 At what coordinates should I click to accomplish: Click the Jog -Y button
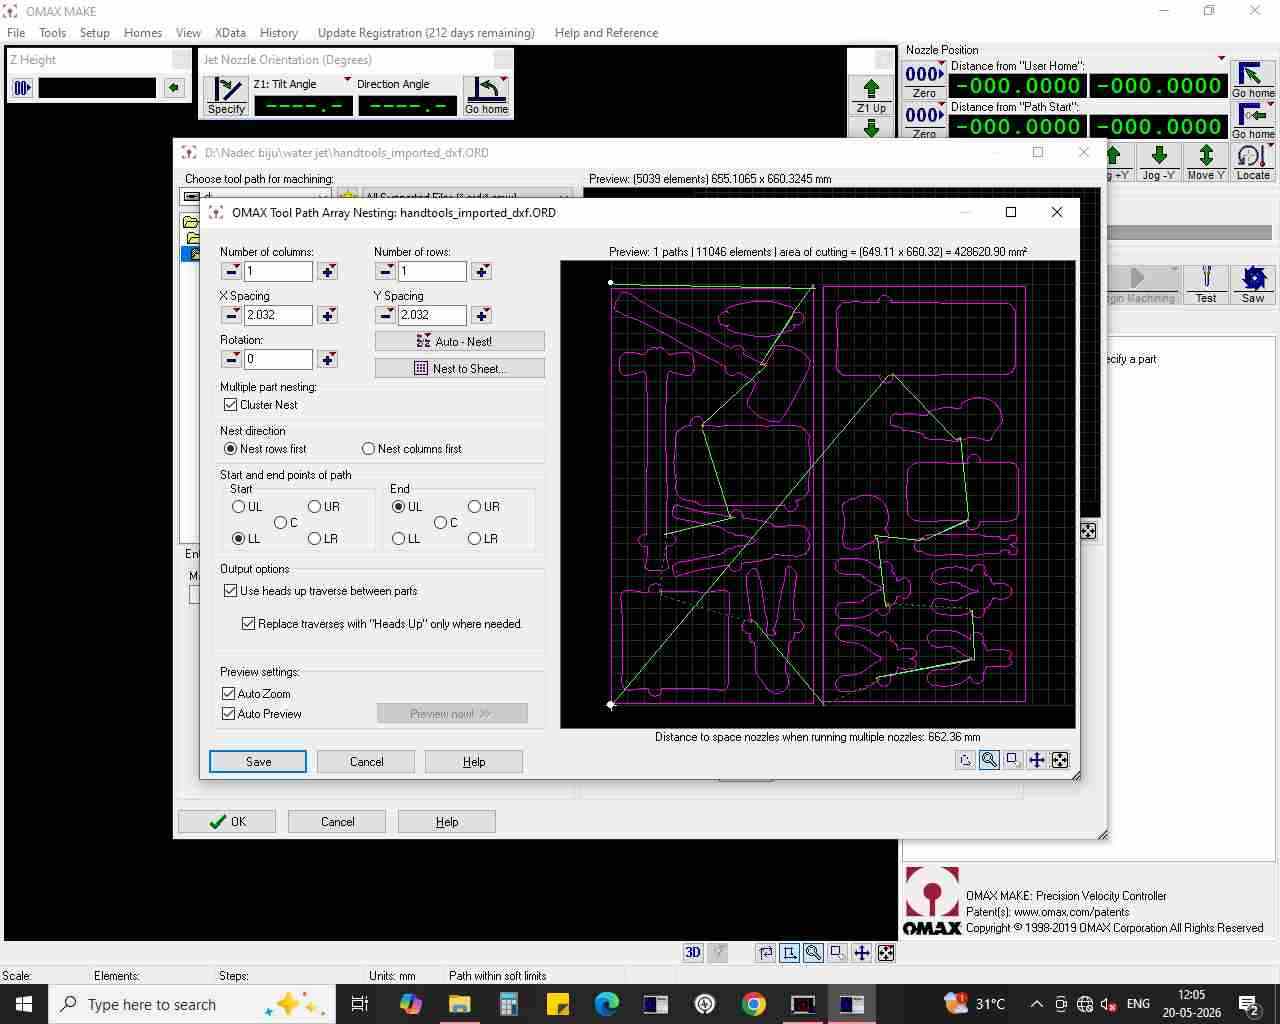1159,162
